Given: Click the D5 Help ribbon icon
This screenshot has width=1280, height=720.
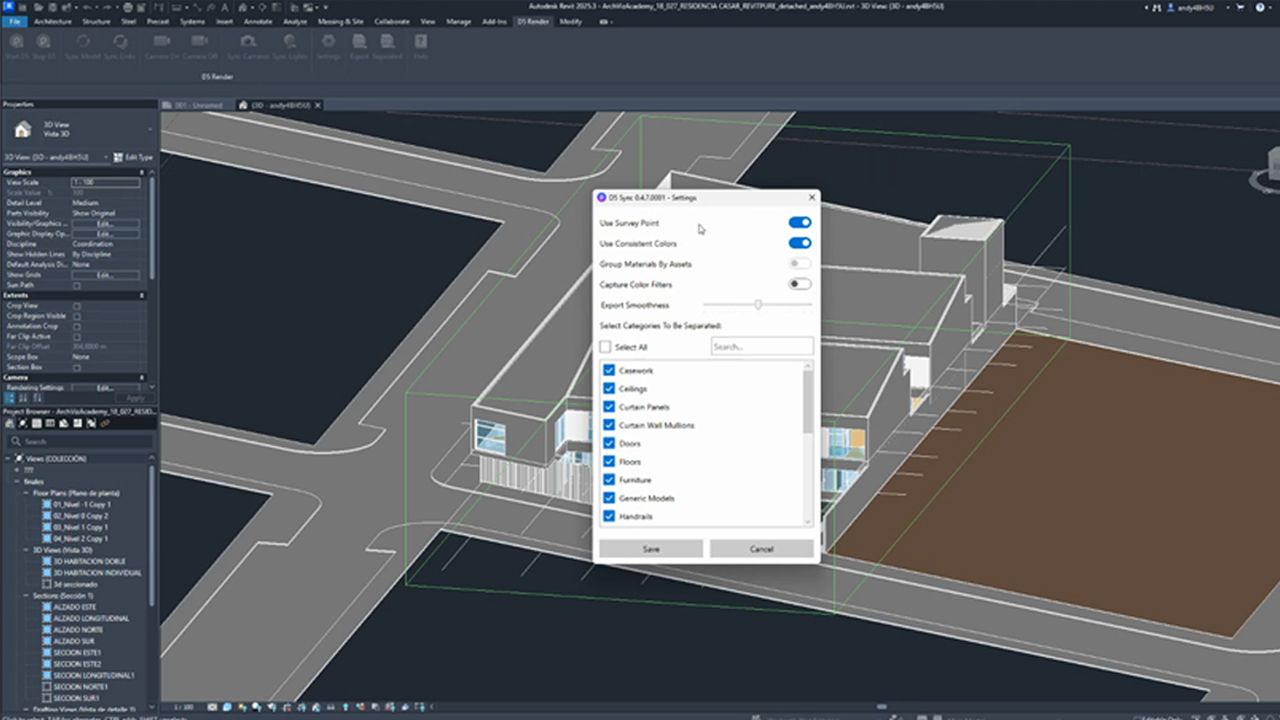Looking at the screenshot, I should [x=421, y=42].
